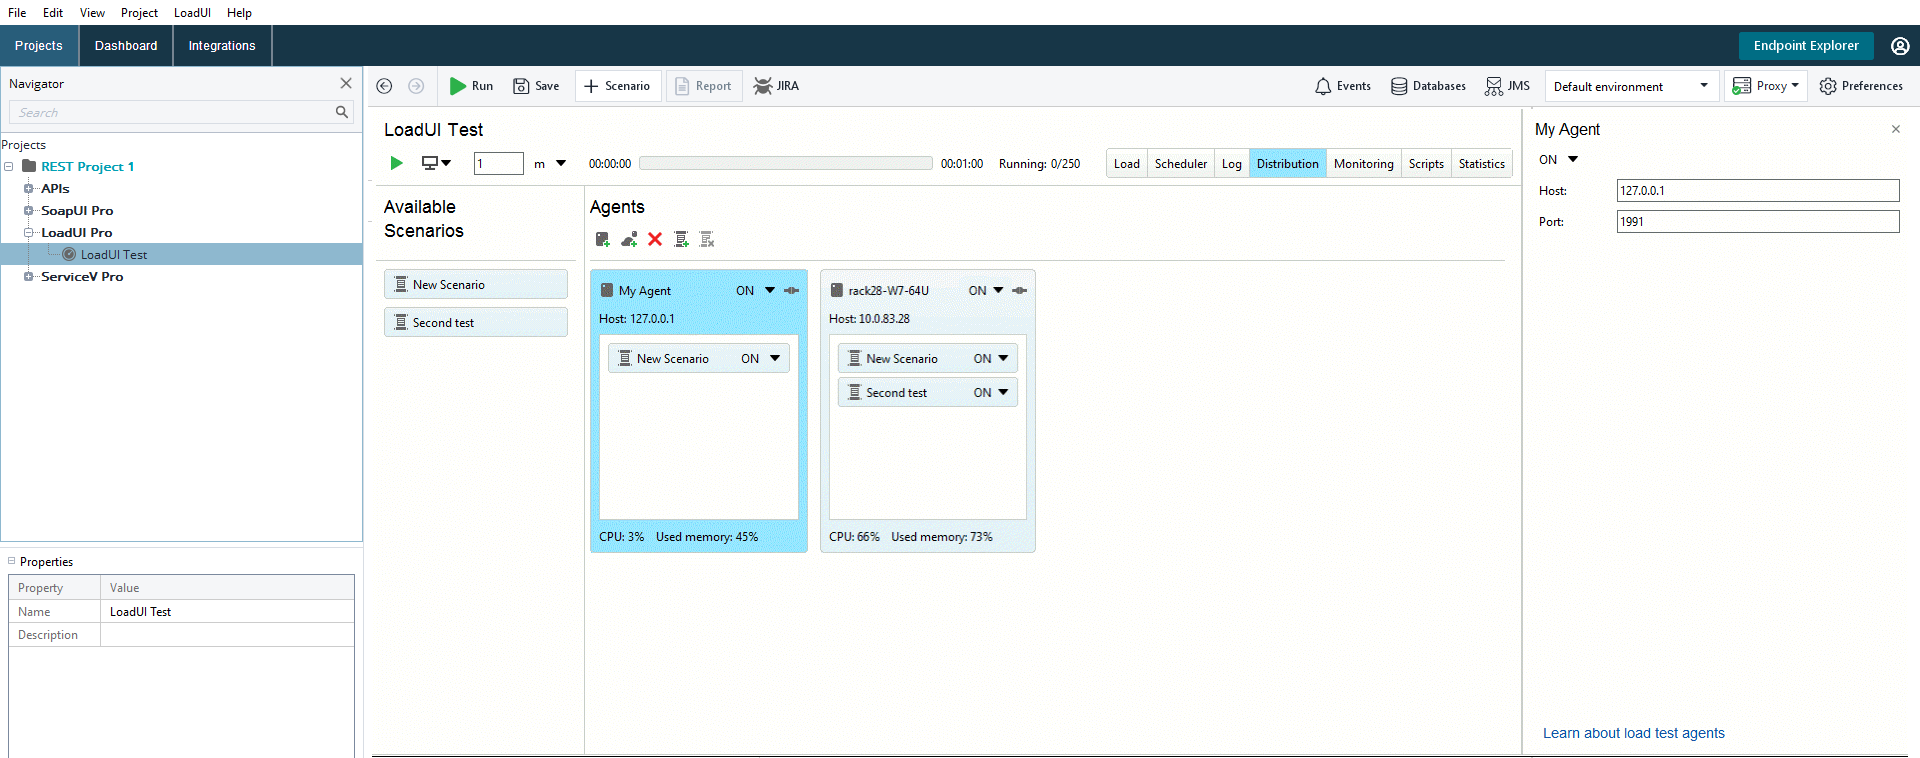
Task: Open the Proxy dropdown menu
Action: coord(1766,86)
